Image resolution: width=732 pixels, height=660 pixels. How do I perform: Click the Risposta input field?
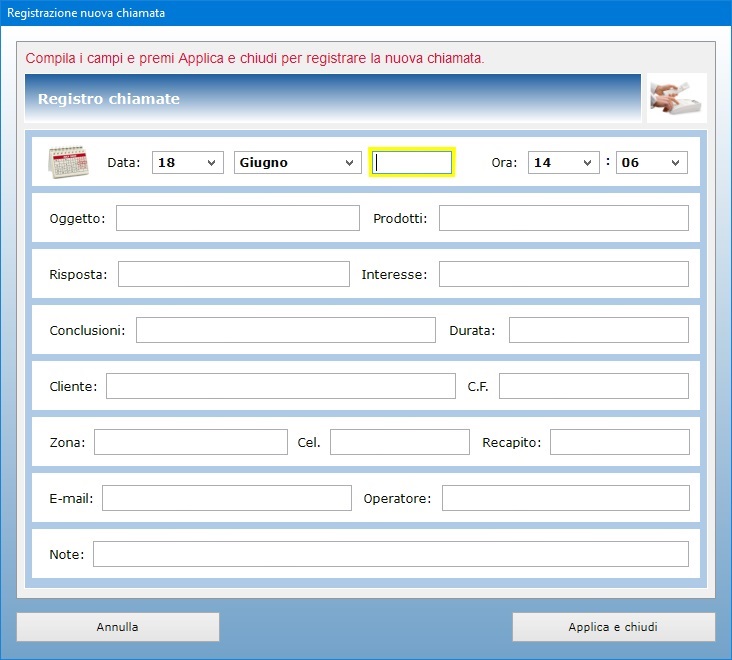pyautogui.click(x=233, y=274)
